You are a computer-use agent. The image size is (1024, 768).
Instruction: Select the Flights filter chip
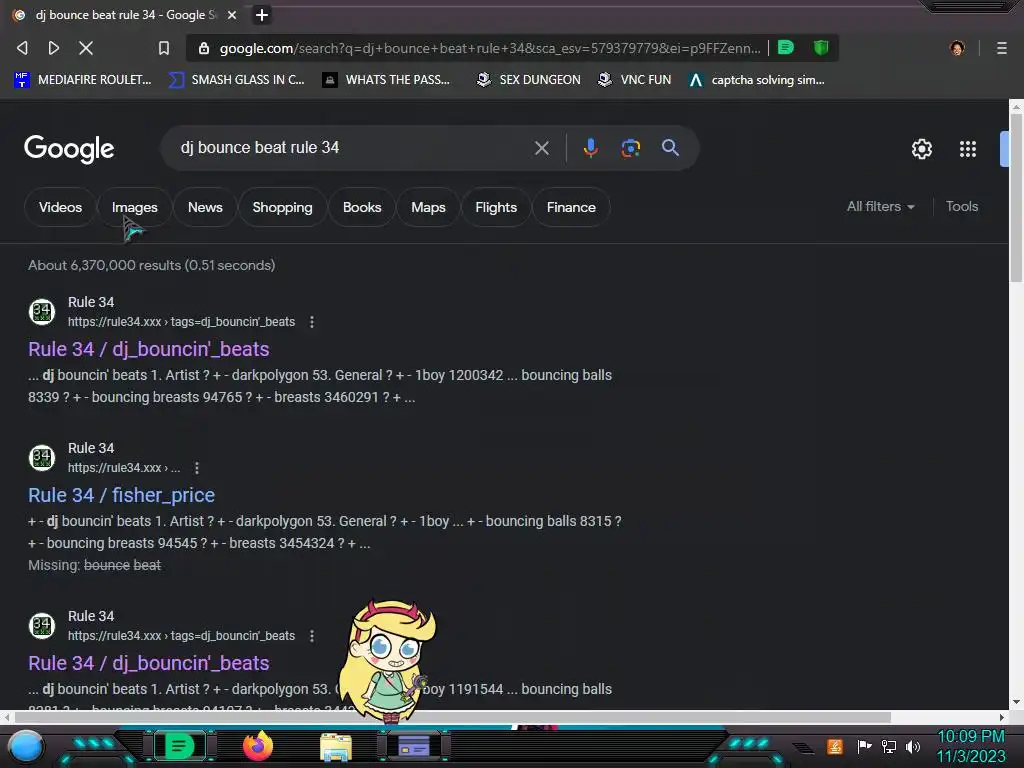[496, 207]
